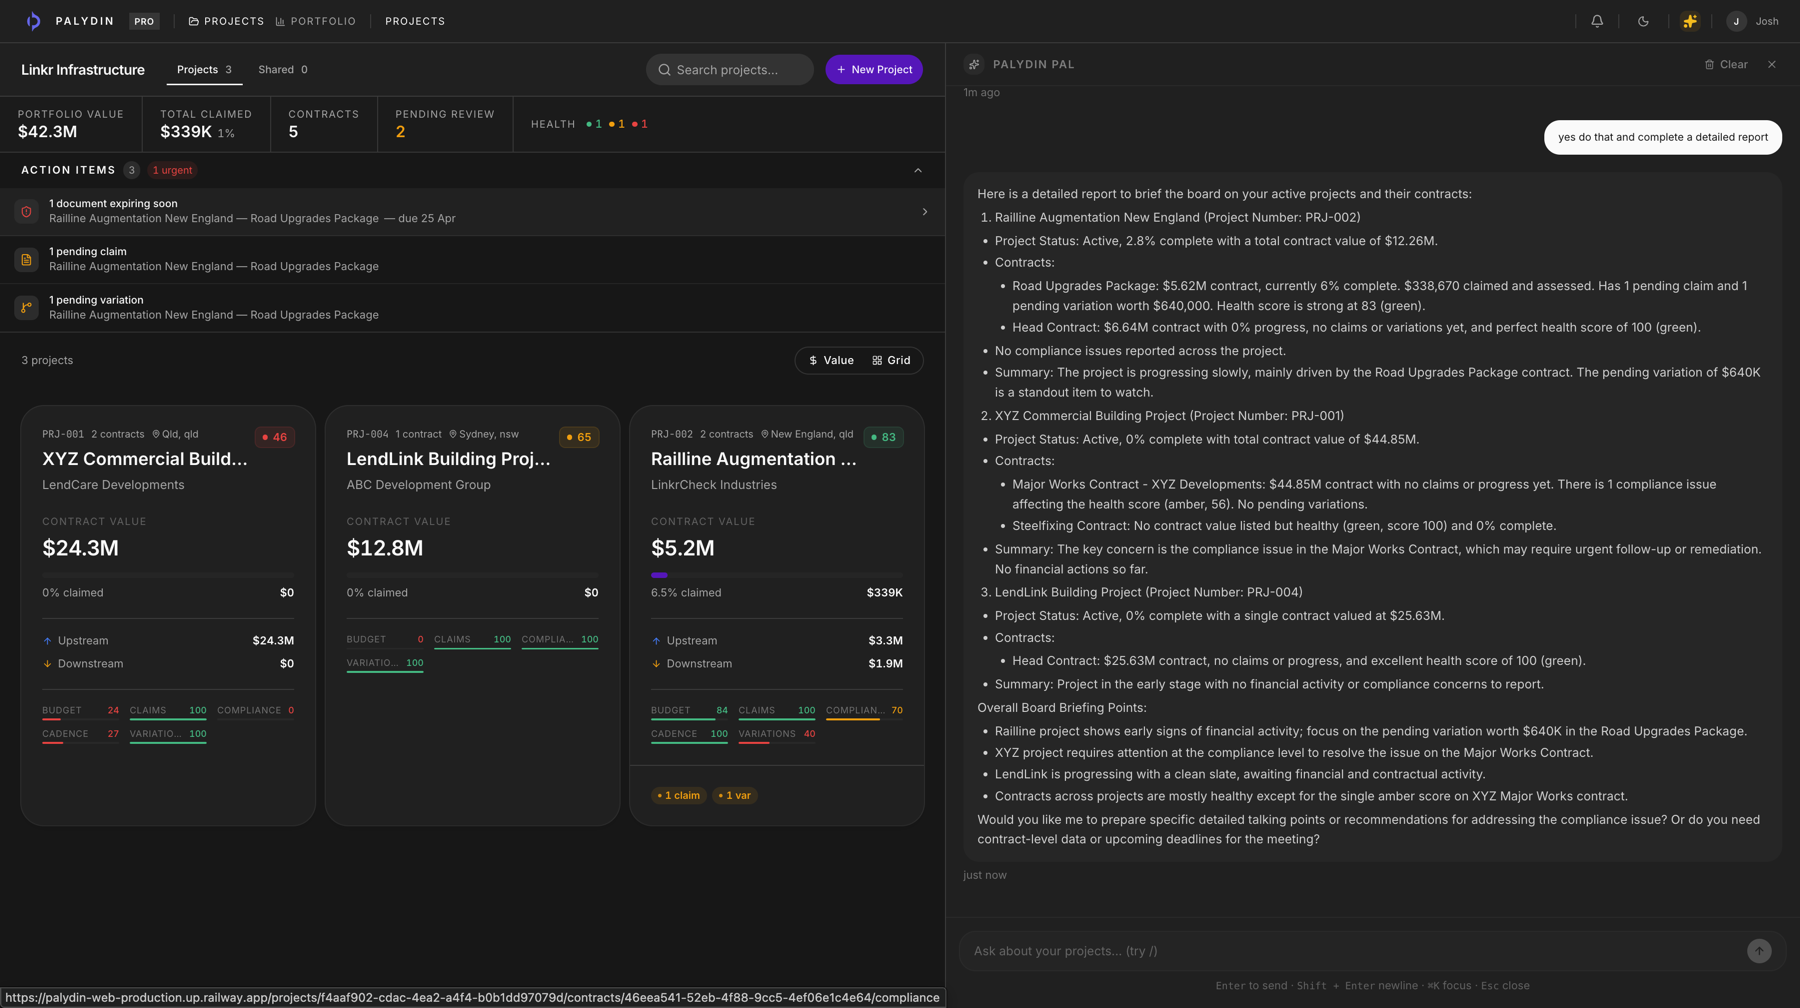Open notifications via the bell icon
This screenshot has height=1008, width=1800.
click(1597, 21)
